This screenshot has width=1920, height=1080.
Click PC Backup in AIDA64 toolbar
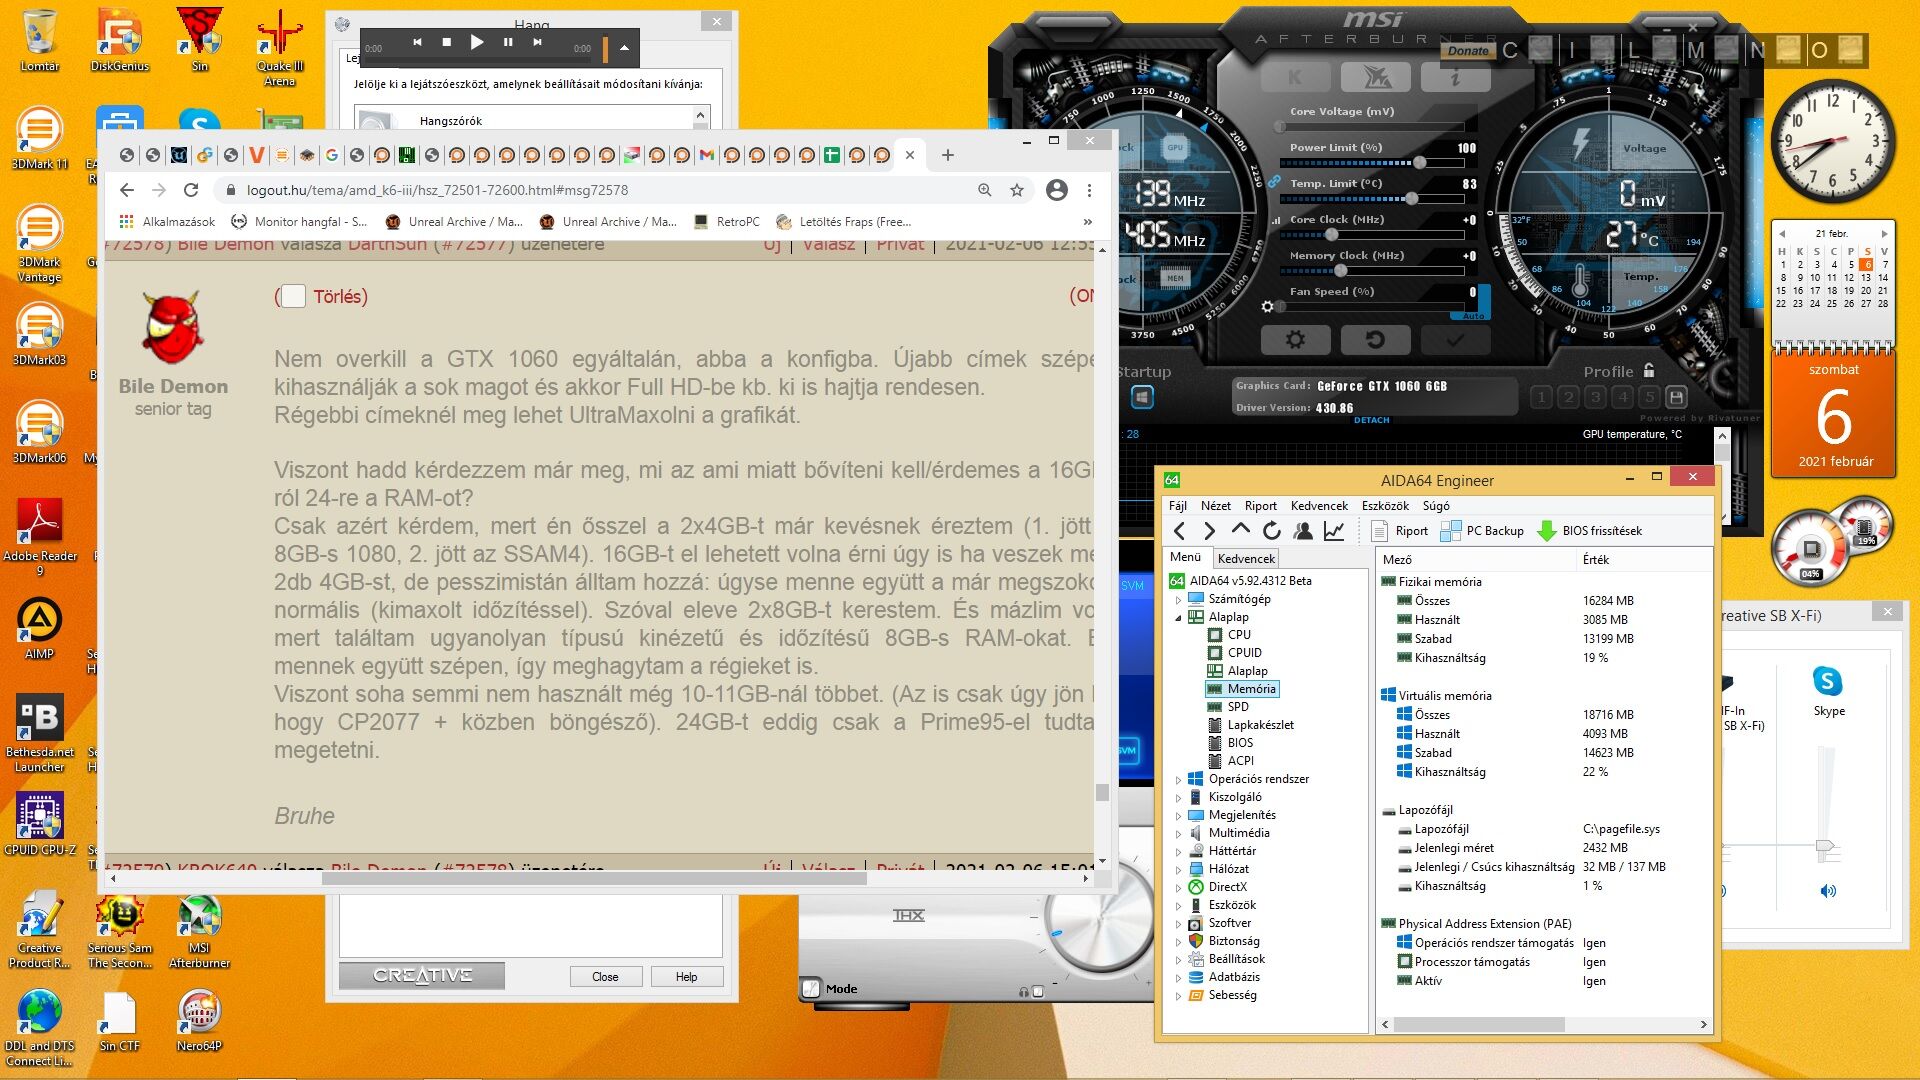coord(1483,531)
